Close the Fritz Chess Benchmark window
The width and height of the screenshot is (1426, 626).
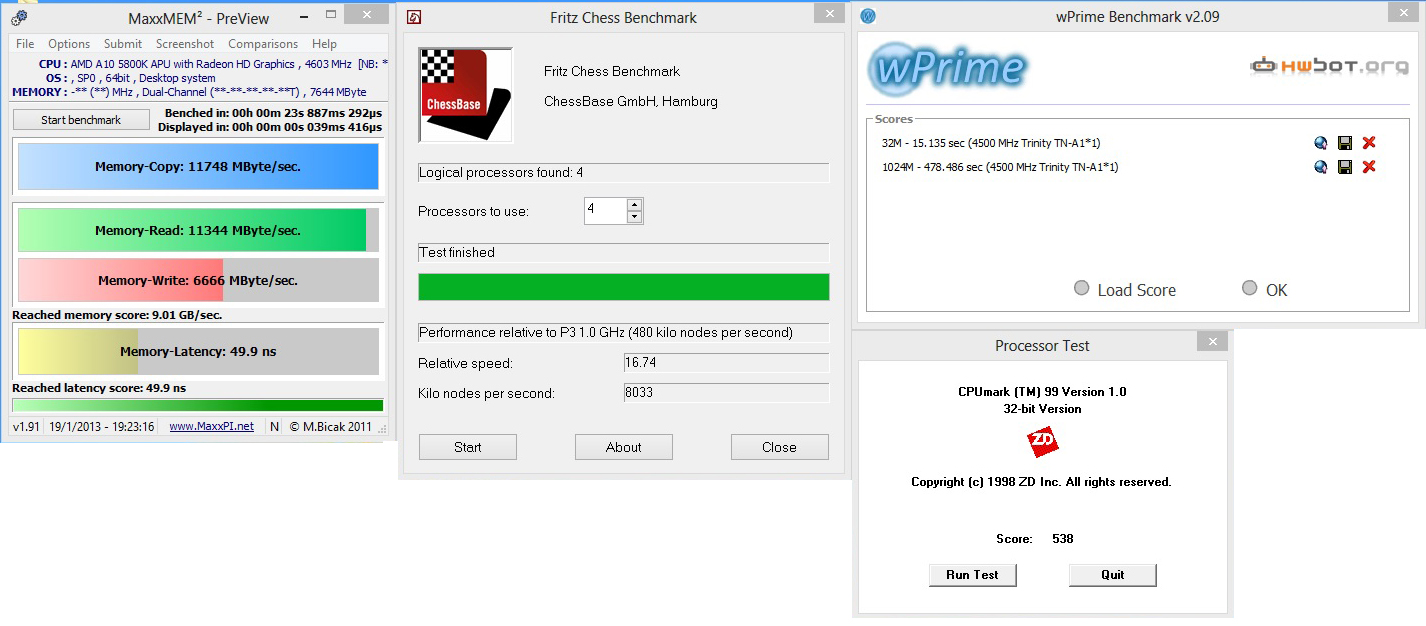[x=829, y=13]
